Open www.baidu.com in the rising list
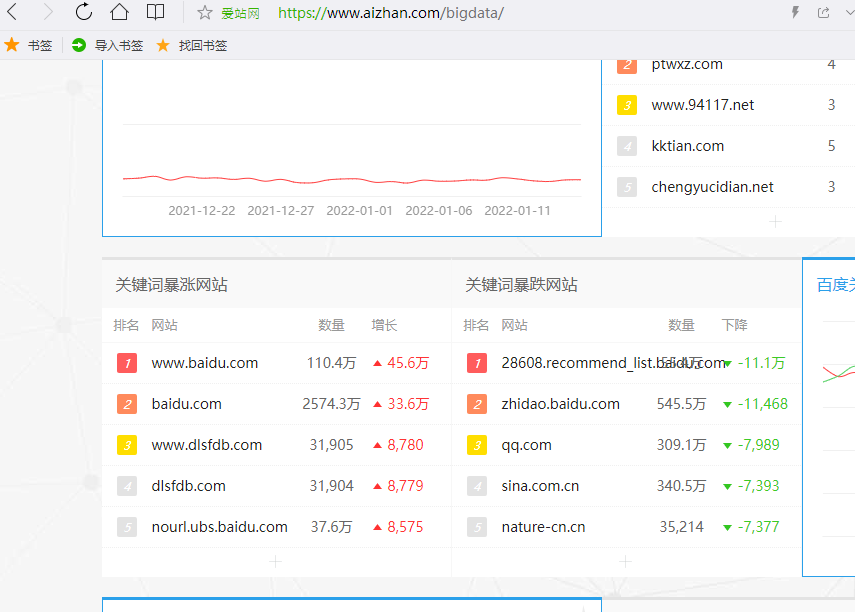This screenshot has width=855, height=612. 204,363
